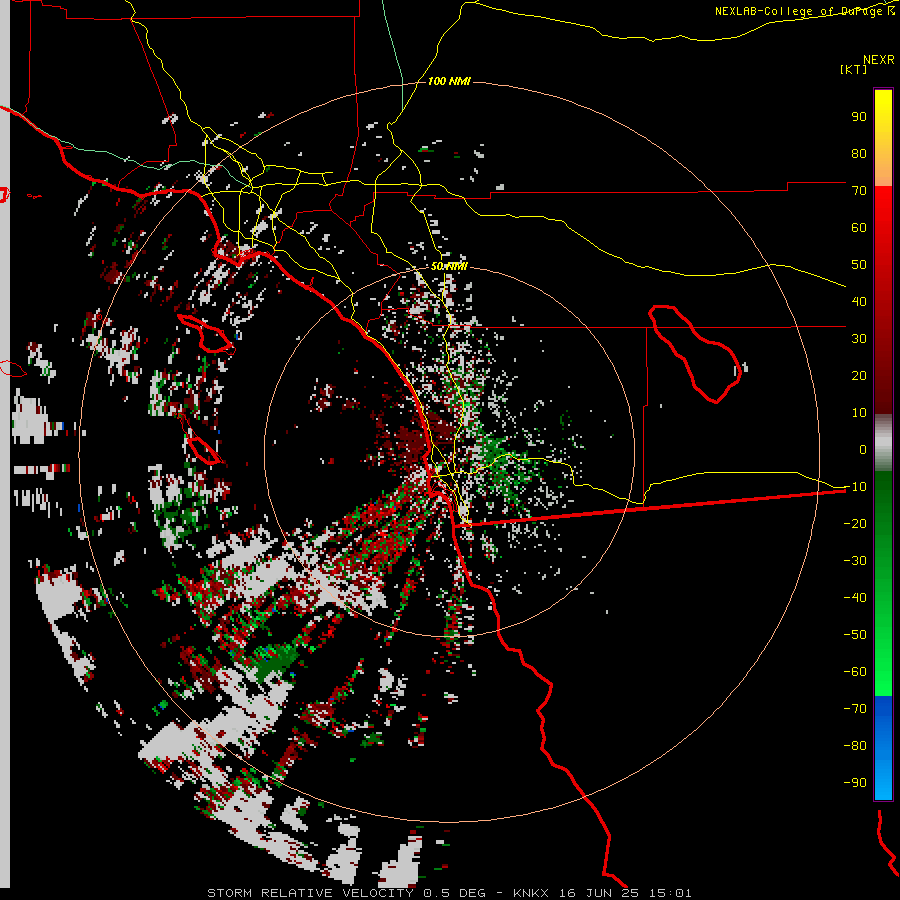Click the NEXLAB-College of DuPage credit text

point(804,11)
